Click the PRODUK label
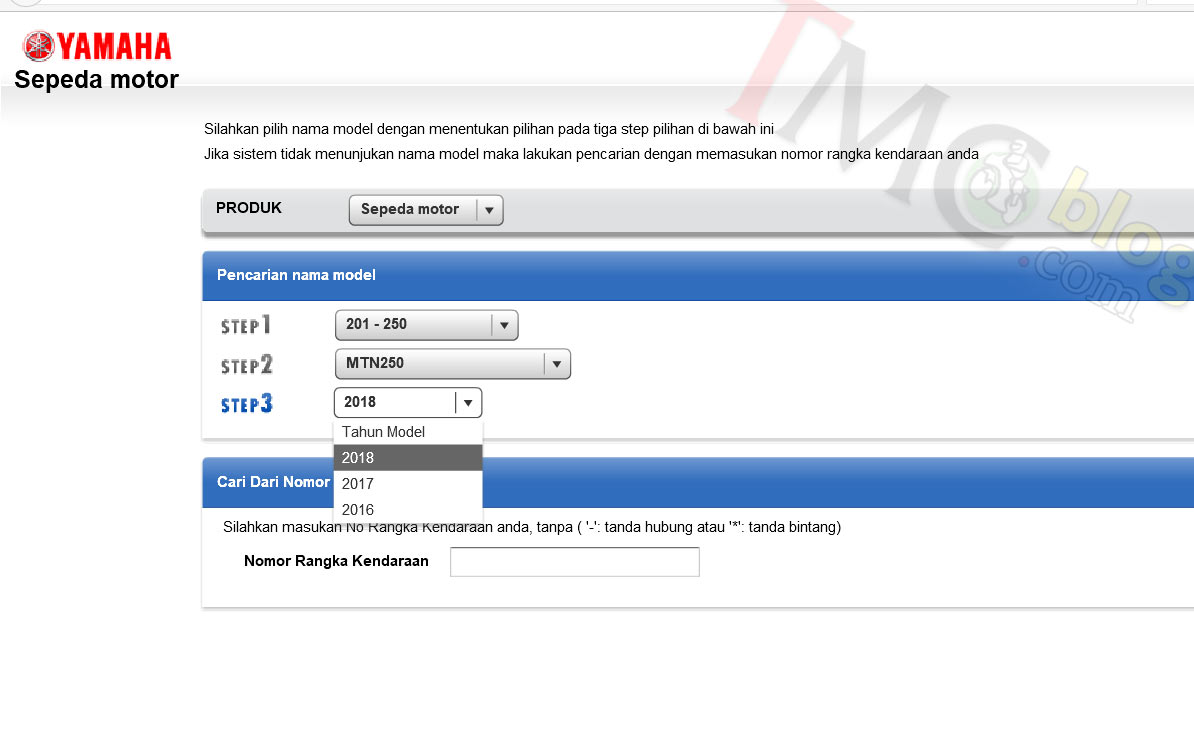Viewport: 1194px width, 732px height. pos(249,208)
